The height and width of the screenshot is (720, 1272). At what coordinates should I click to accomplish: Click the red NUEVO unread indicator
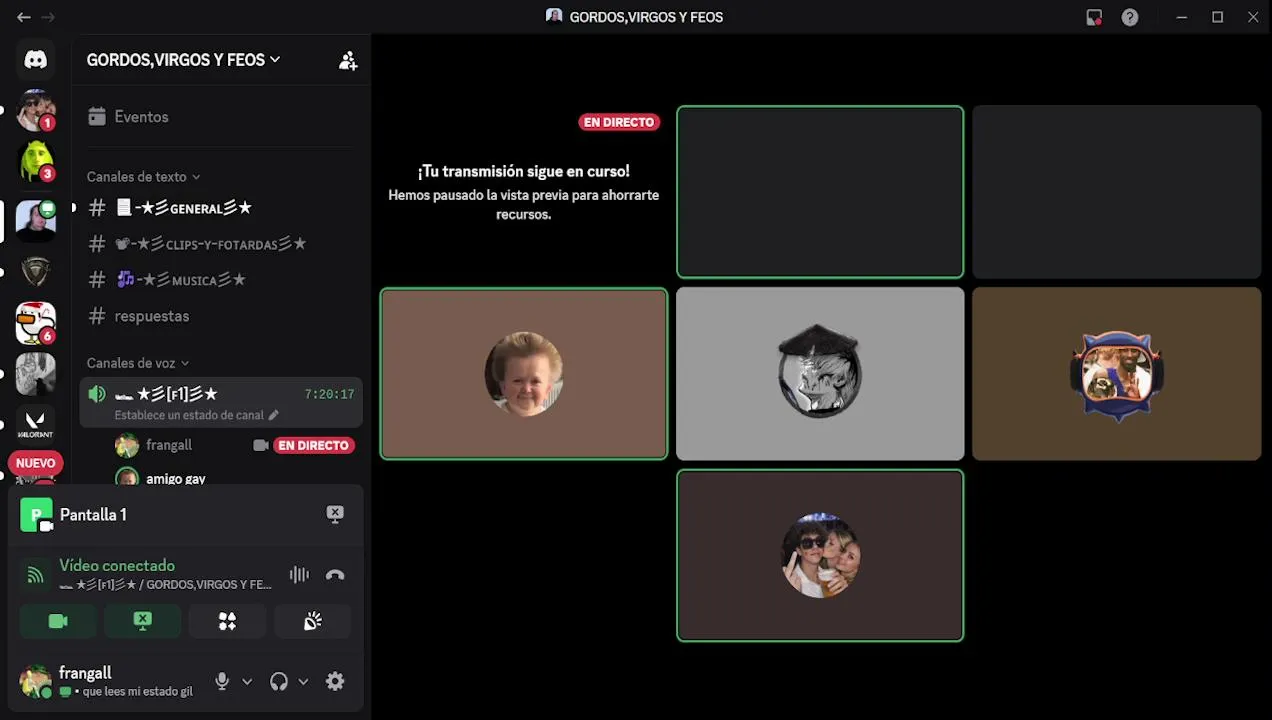(x=35, y=463)
